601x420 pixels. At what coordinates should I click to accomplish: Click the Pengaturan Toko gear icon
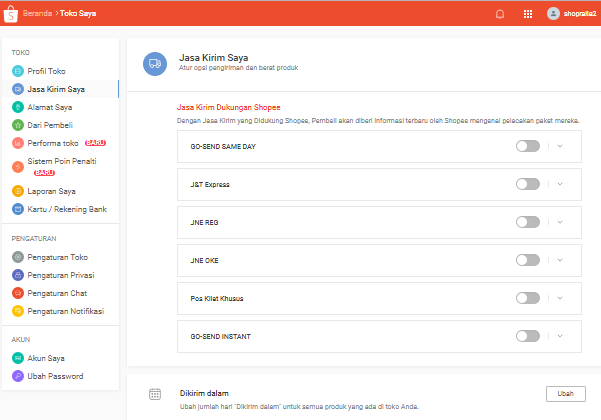[x=18, y=257]
